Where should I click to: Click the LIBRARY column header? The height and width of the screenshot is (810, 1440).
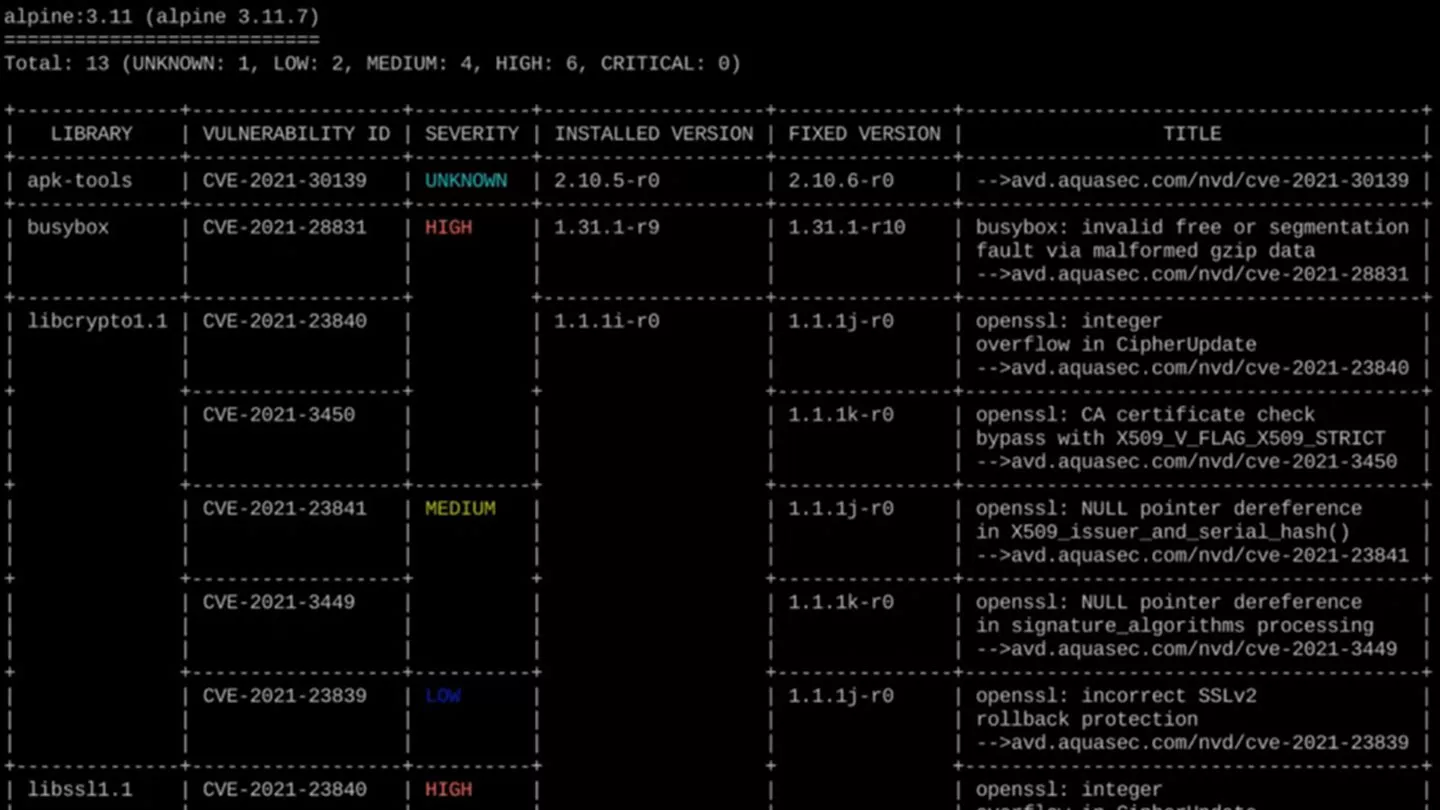pyautogui.click(x=92, y=134)
